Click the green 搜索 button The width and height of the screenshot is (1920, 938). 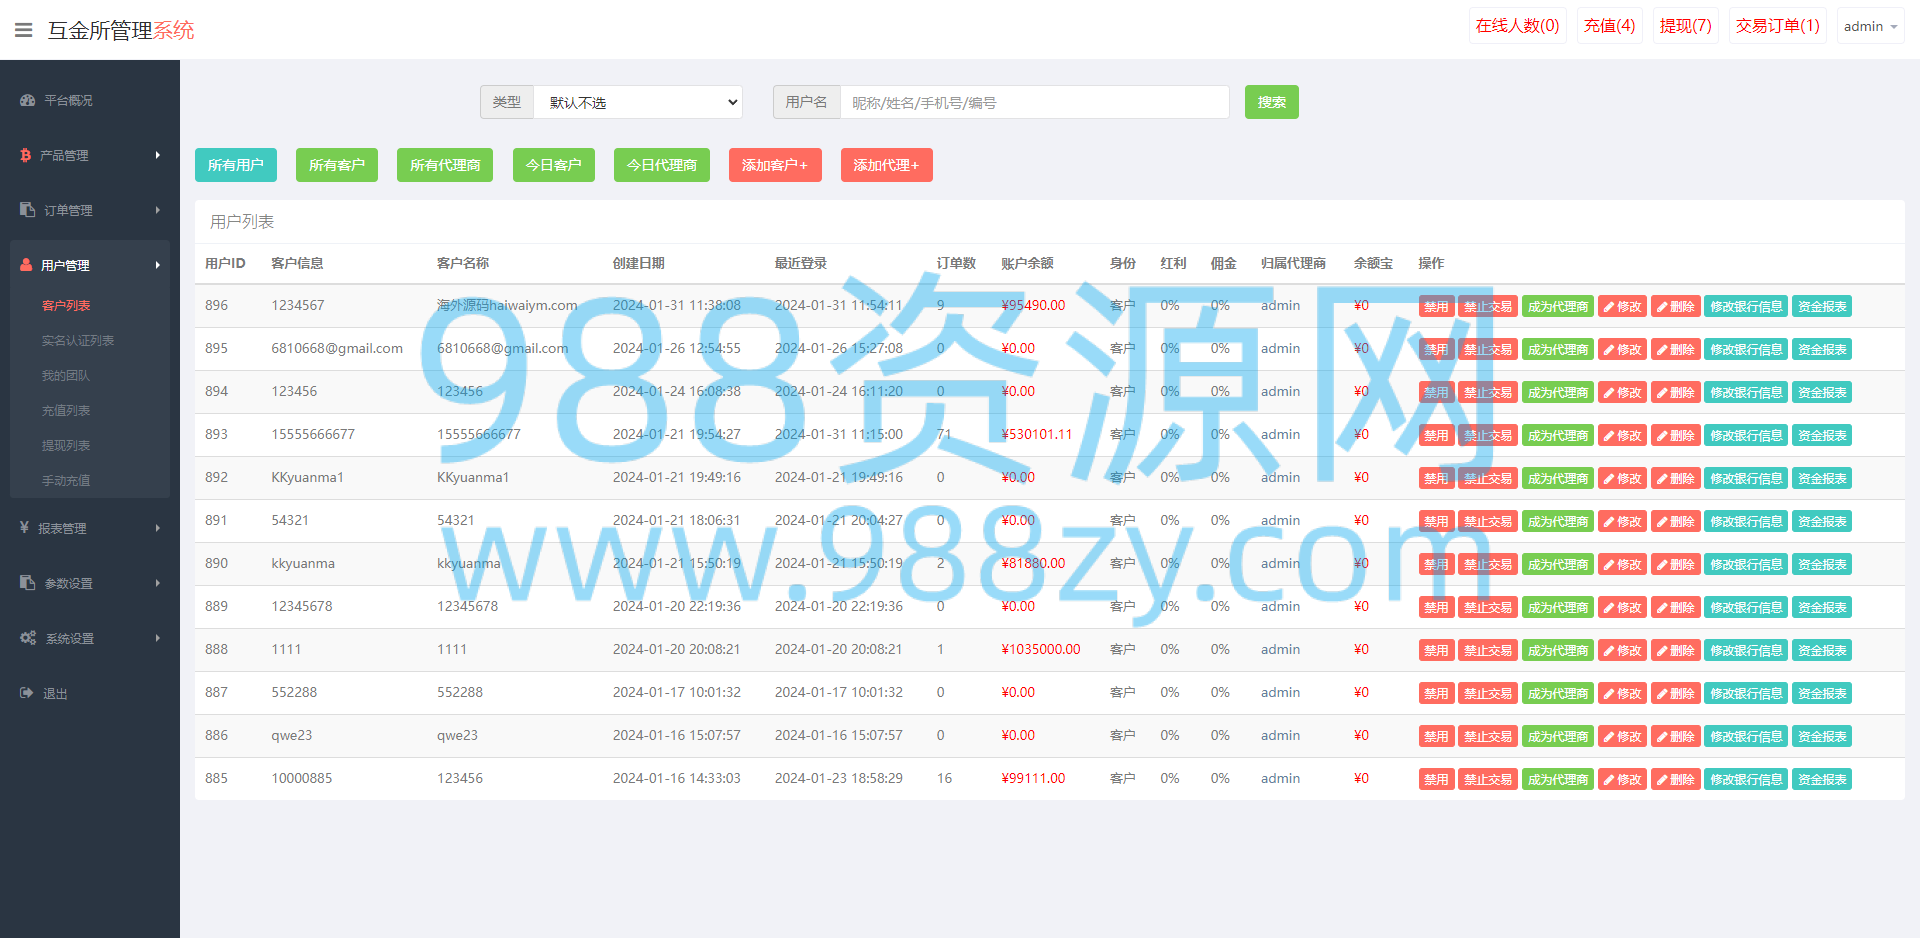point(1271,102)
